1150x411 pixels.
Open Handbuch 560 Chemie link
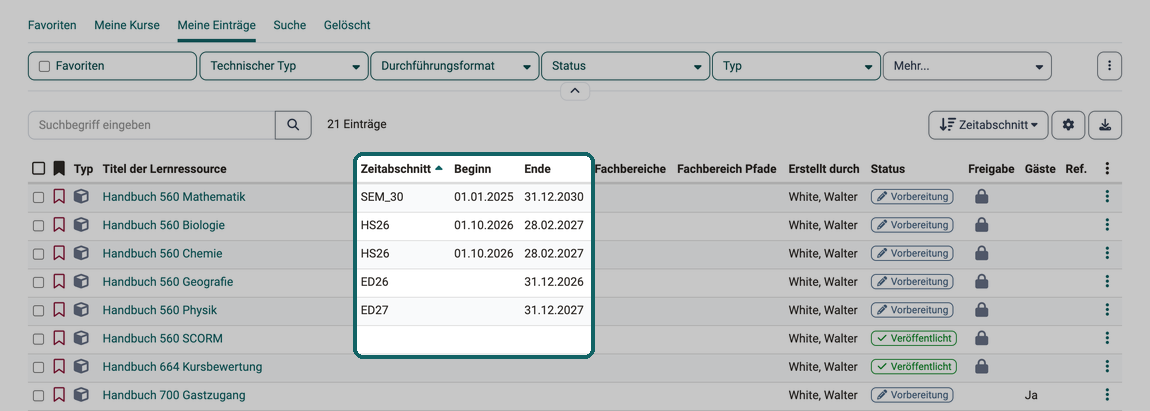tap(162, 253)
